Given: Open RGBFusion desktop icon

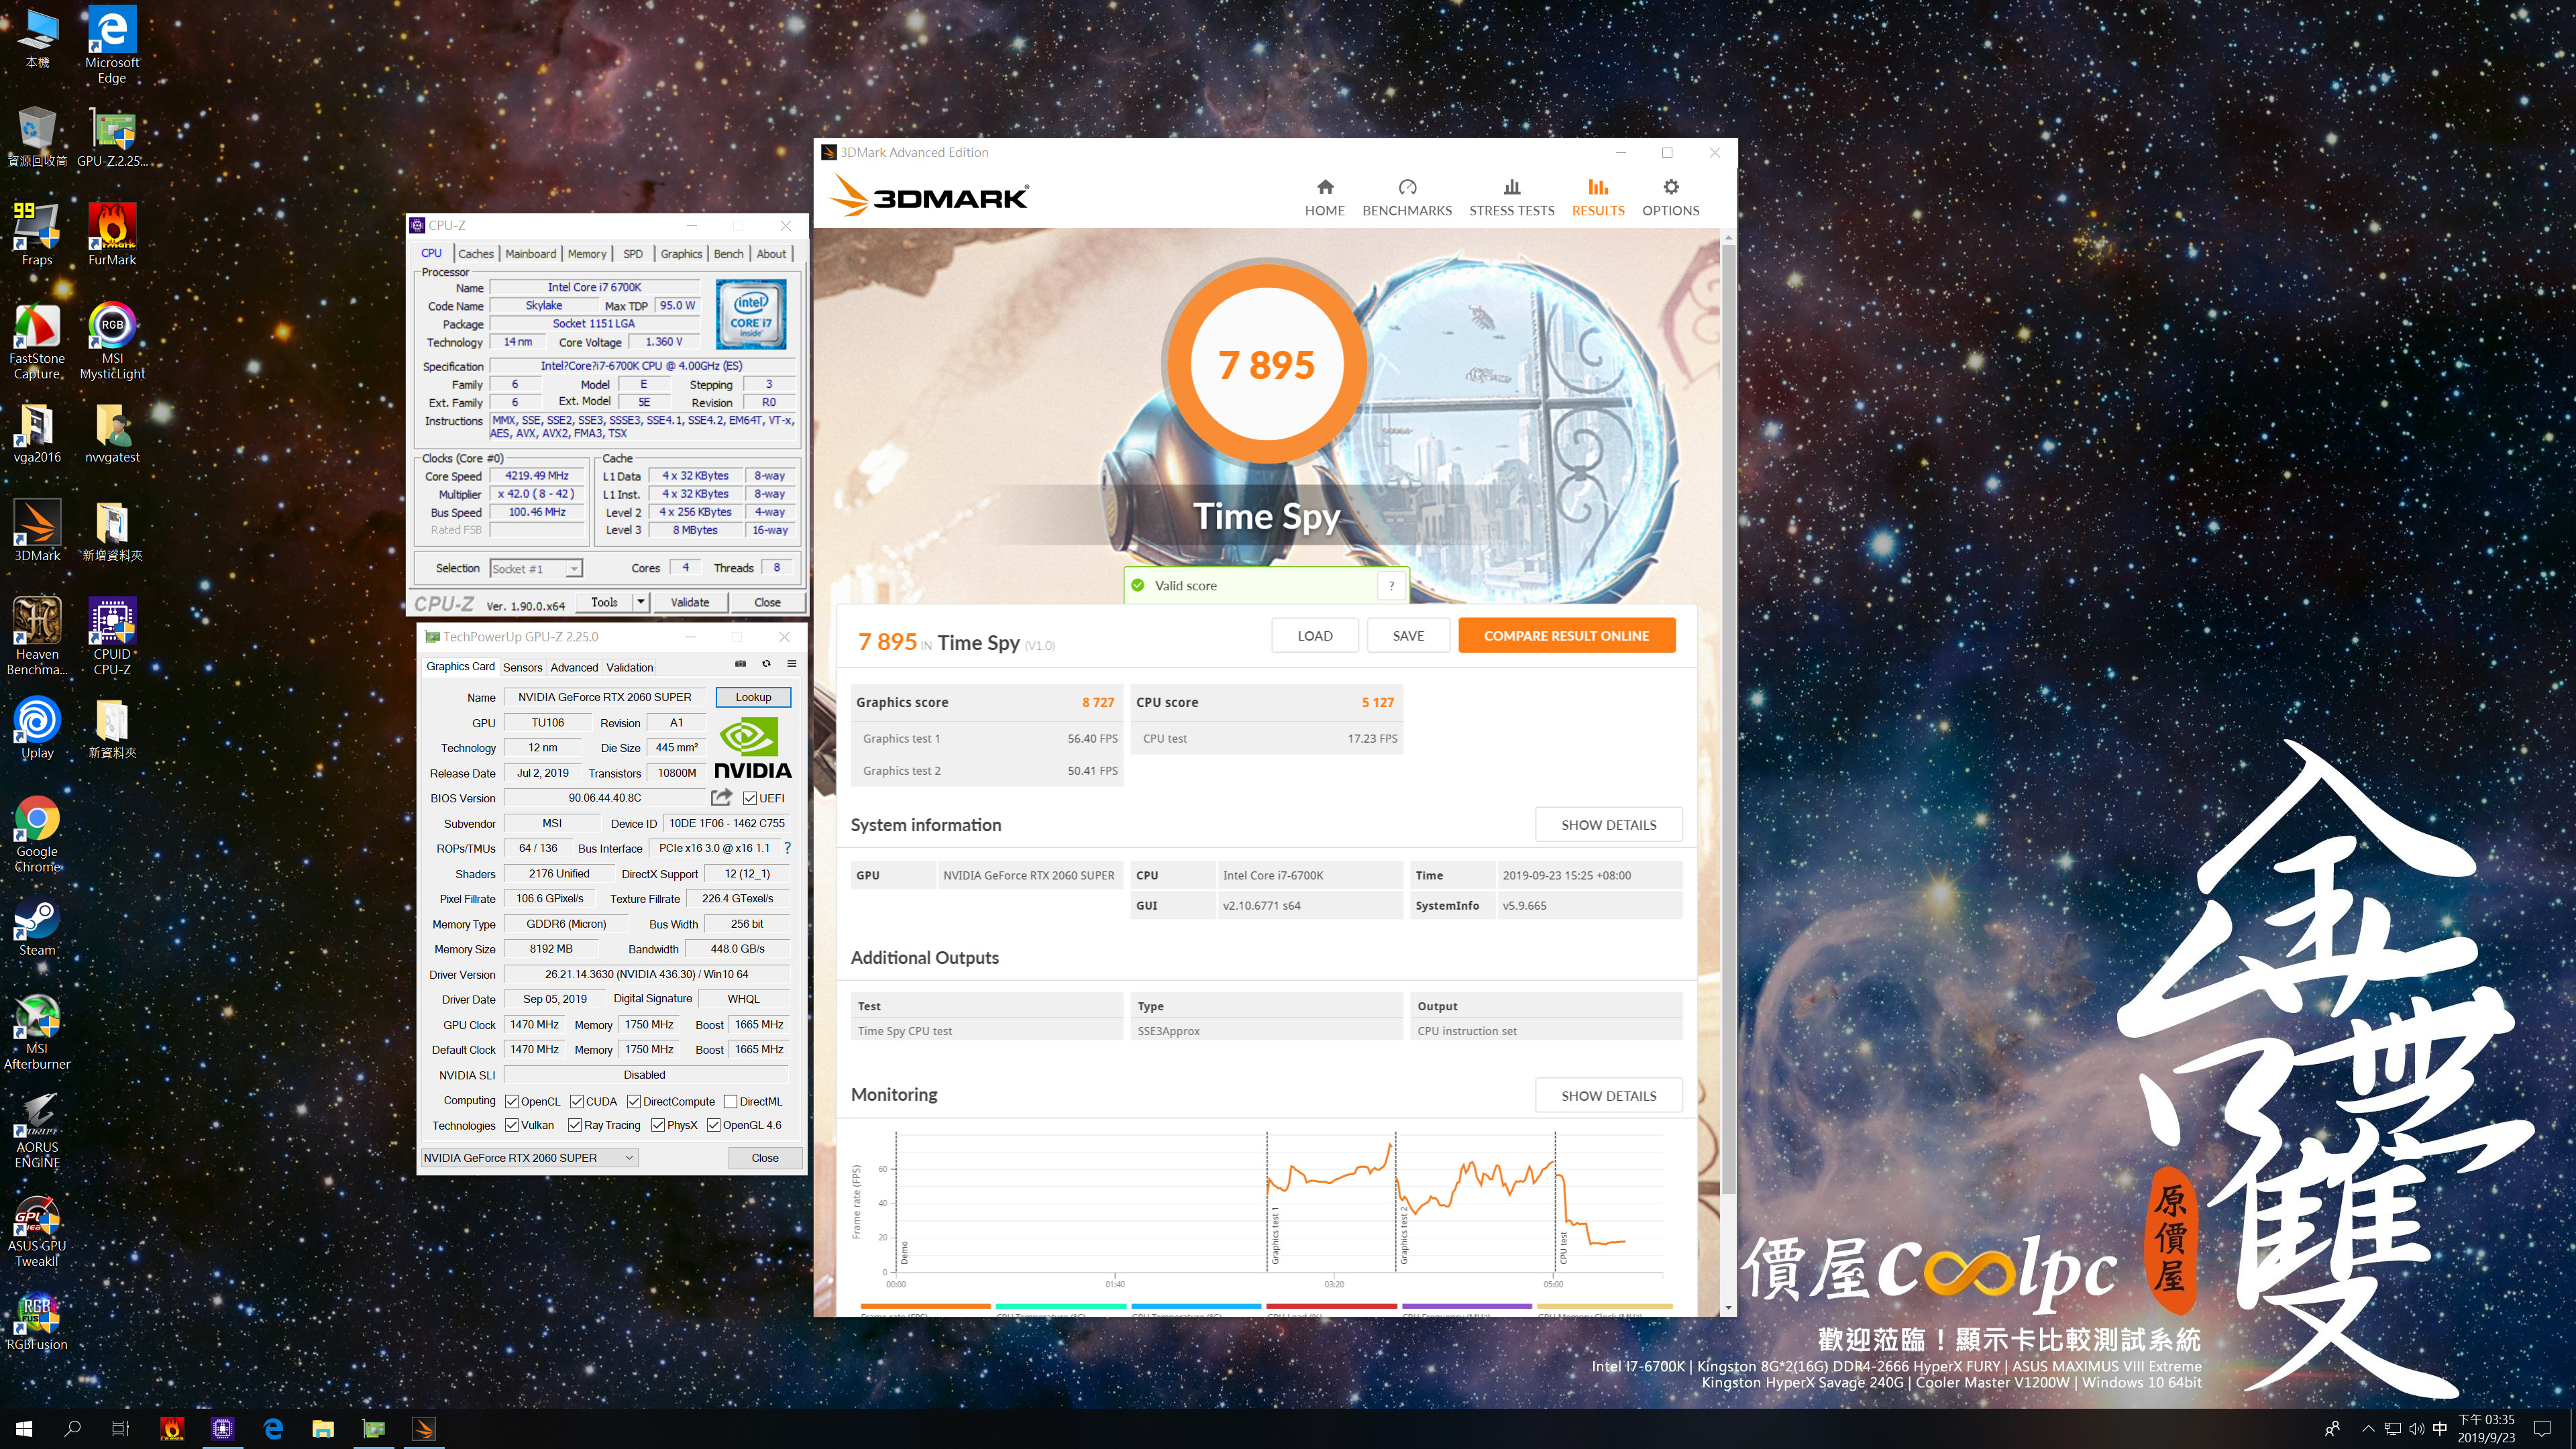Looking at the screenshot, I should pyautogui.click(x=37, y=1321).
